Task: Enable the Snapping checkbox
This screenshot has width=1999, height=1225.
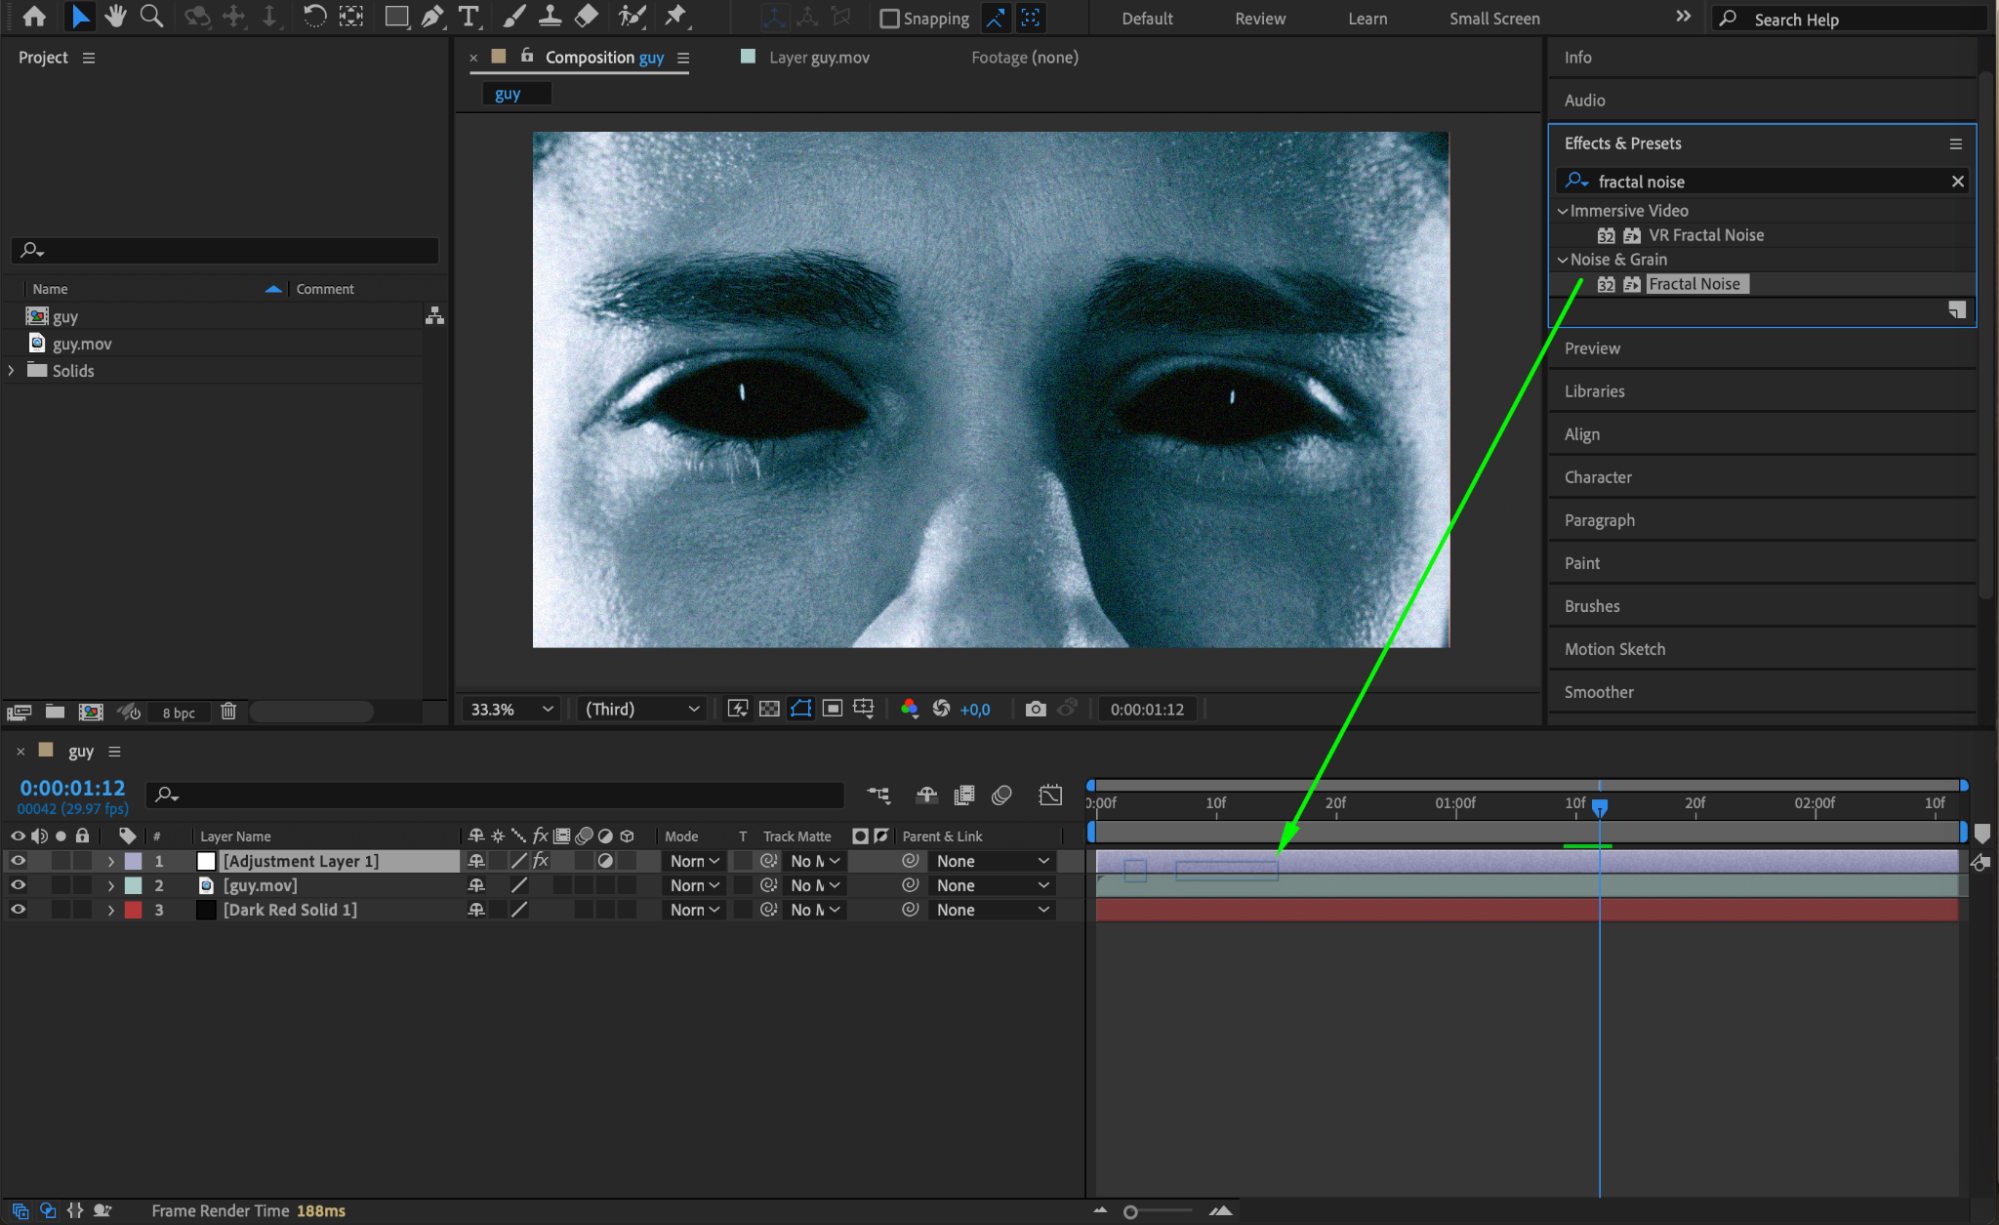Action: 889,18
